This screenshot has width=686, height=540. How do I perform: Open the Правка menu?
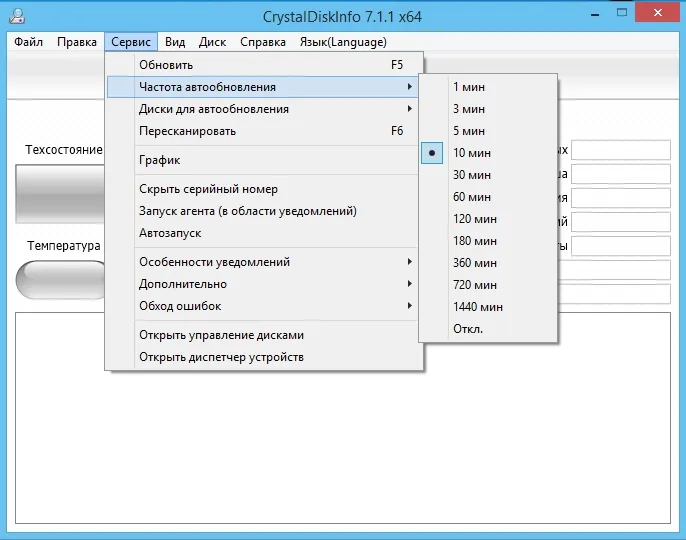click(77, 42)
